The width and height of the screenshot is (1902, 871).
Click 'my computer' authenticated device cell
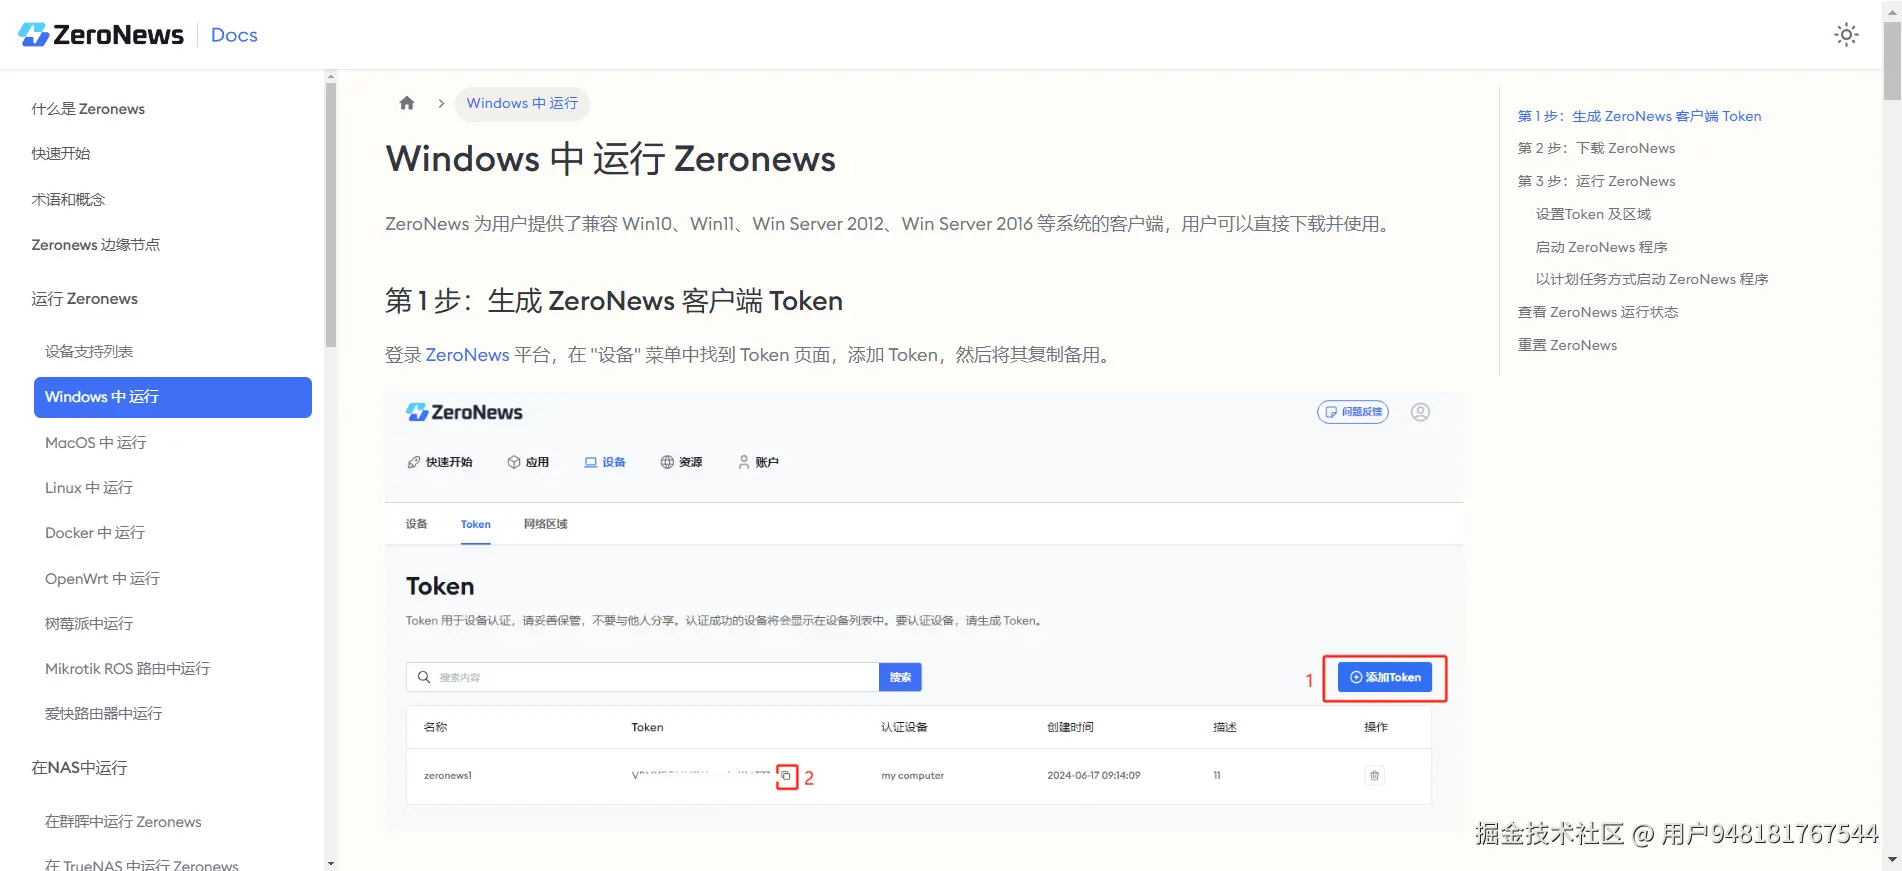[x=912, y=776]
